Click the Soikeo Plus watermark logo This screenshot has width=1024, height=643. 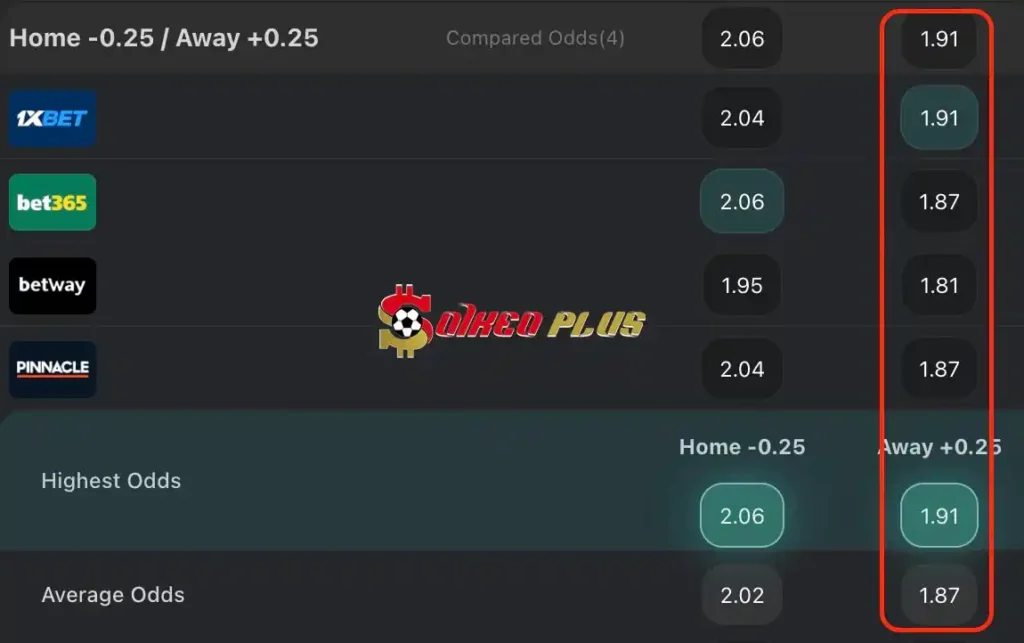511,321
